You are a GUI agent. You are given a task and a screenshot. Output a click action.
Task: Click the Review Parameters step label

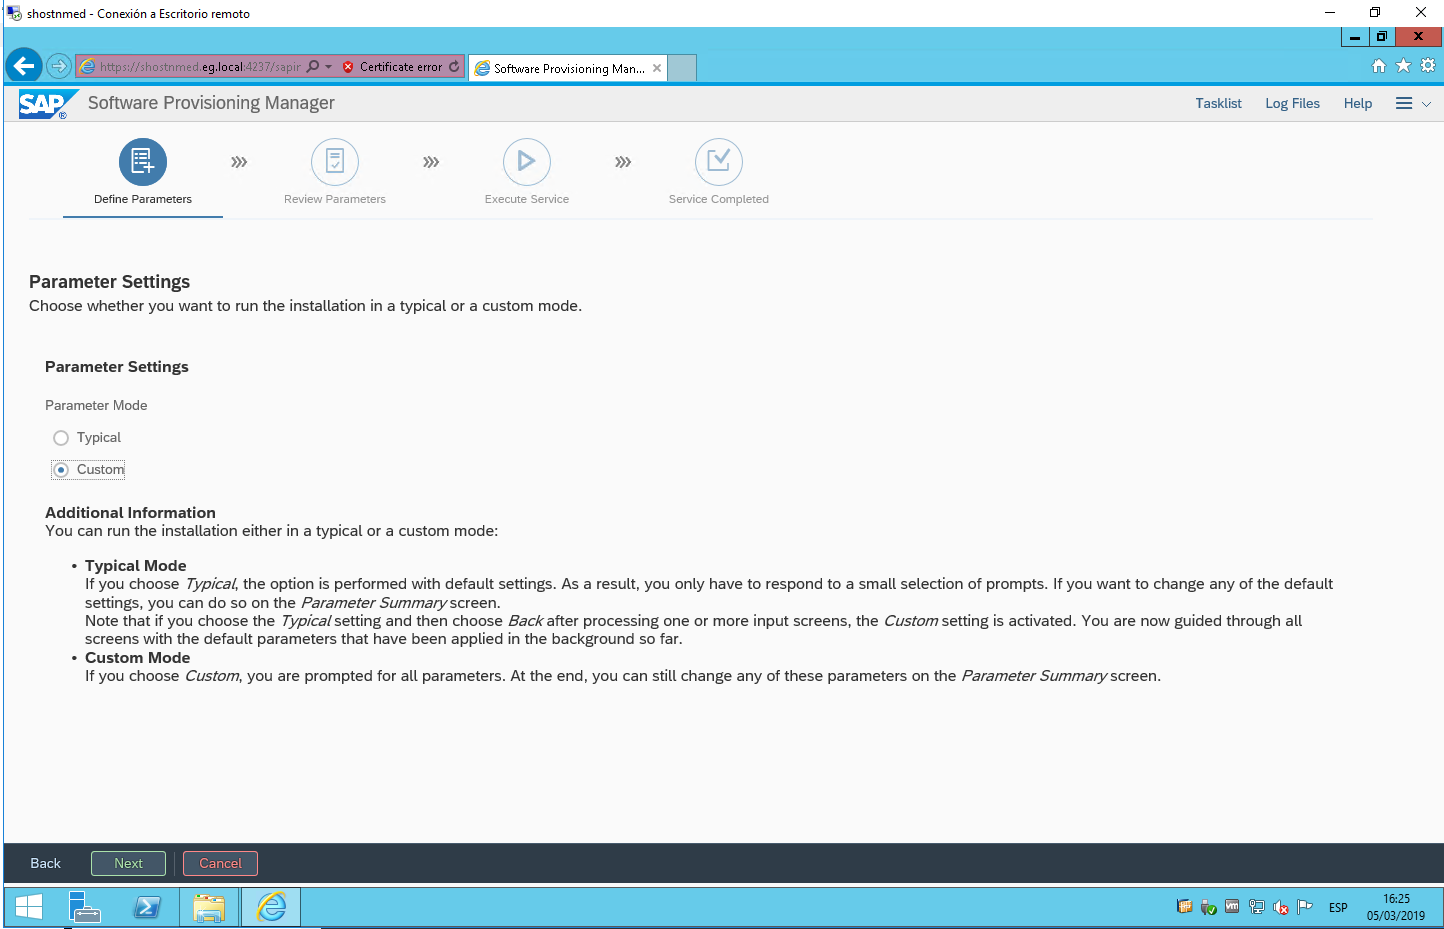[x=335, y=199]
